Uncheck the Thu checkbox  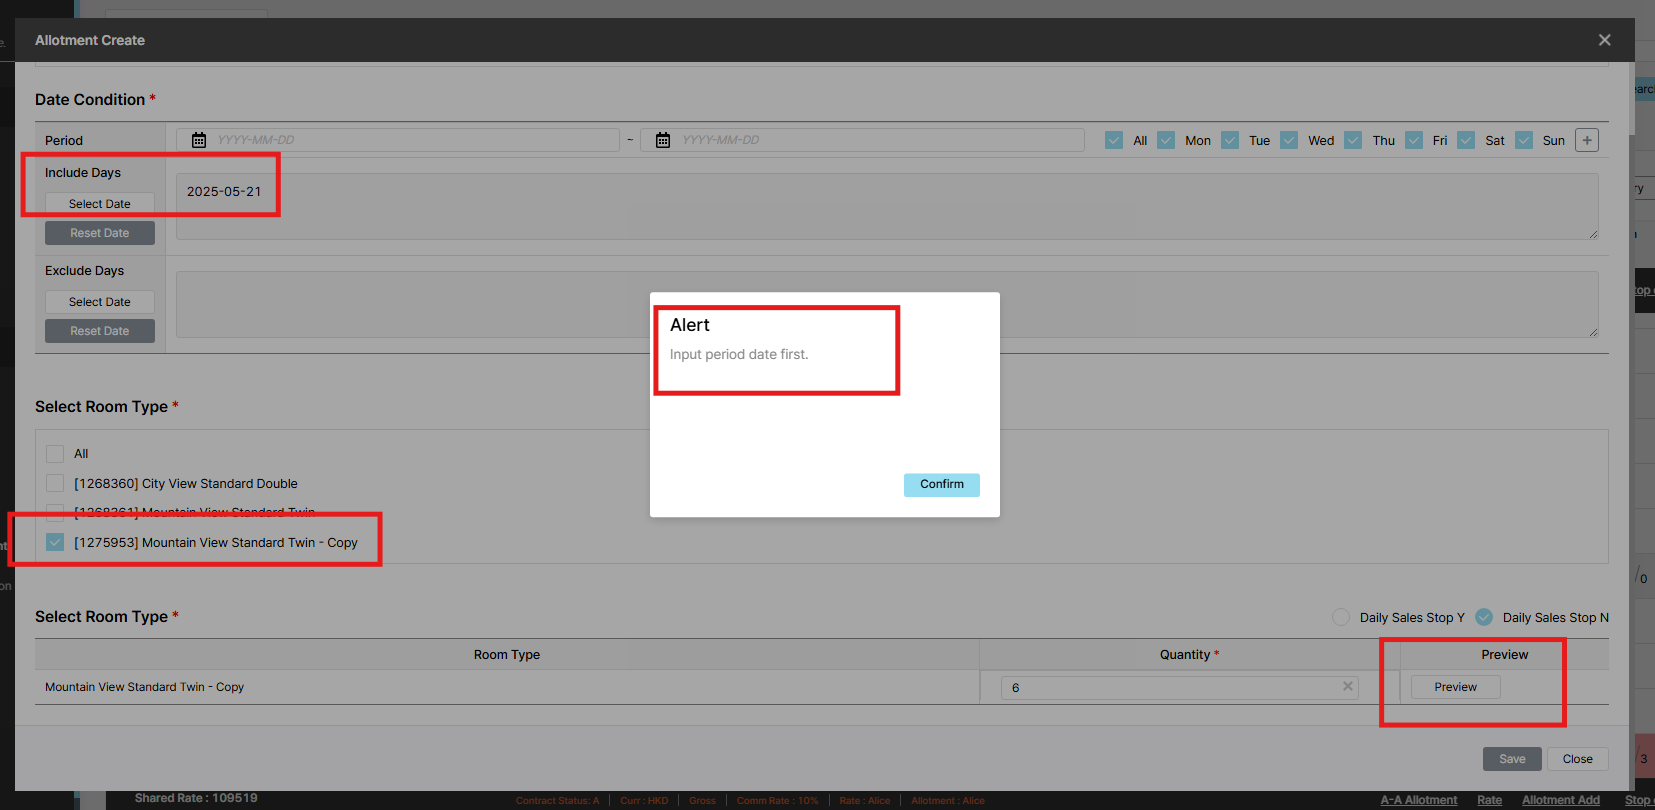click(x=1353, y=140)
